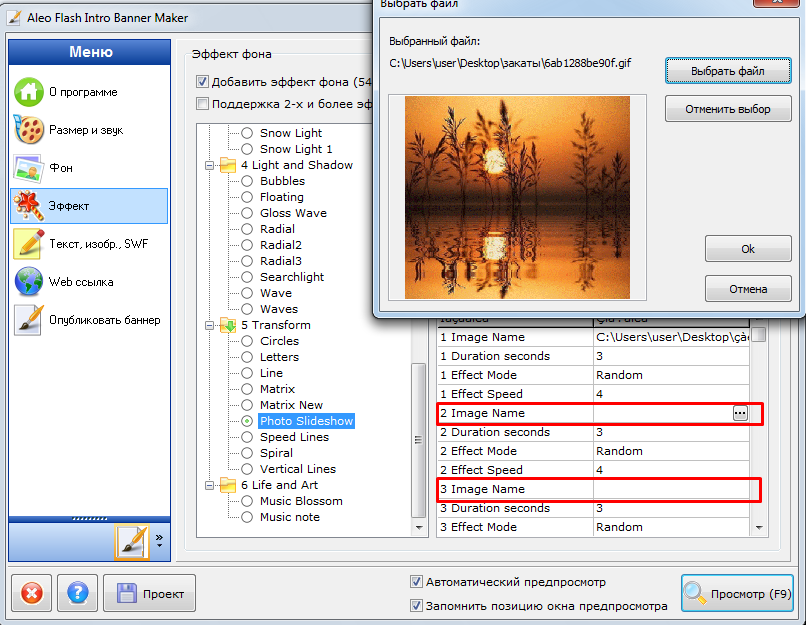Screen dimensions: 806x625
Task: Select the Radial3 effect label
Action: [x=281, y=261]
